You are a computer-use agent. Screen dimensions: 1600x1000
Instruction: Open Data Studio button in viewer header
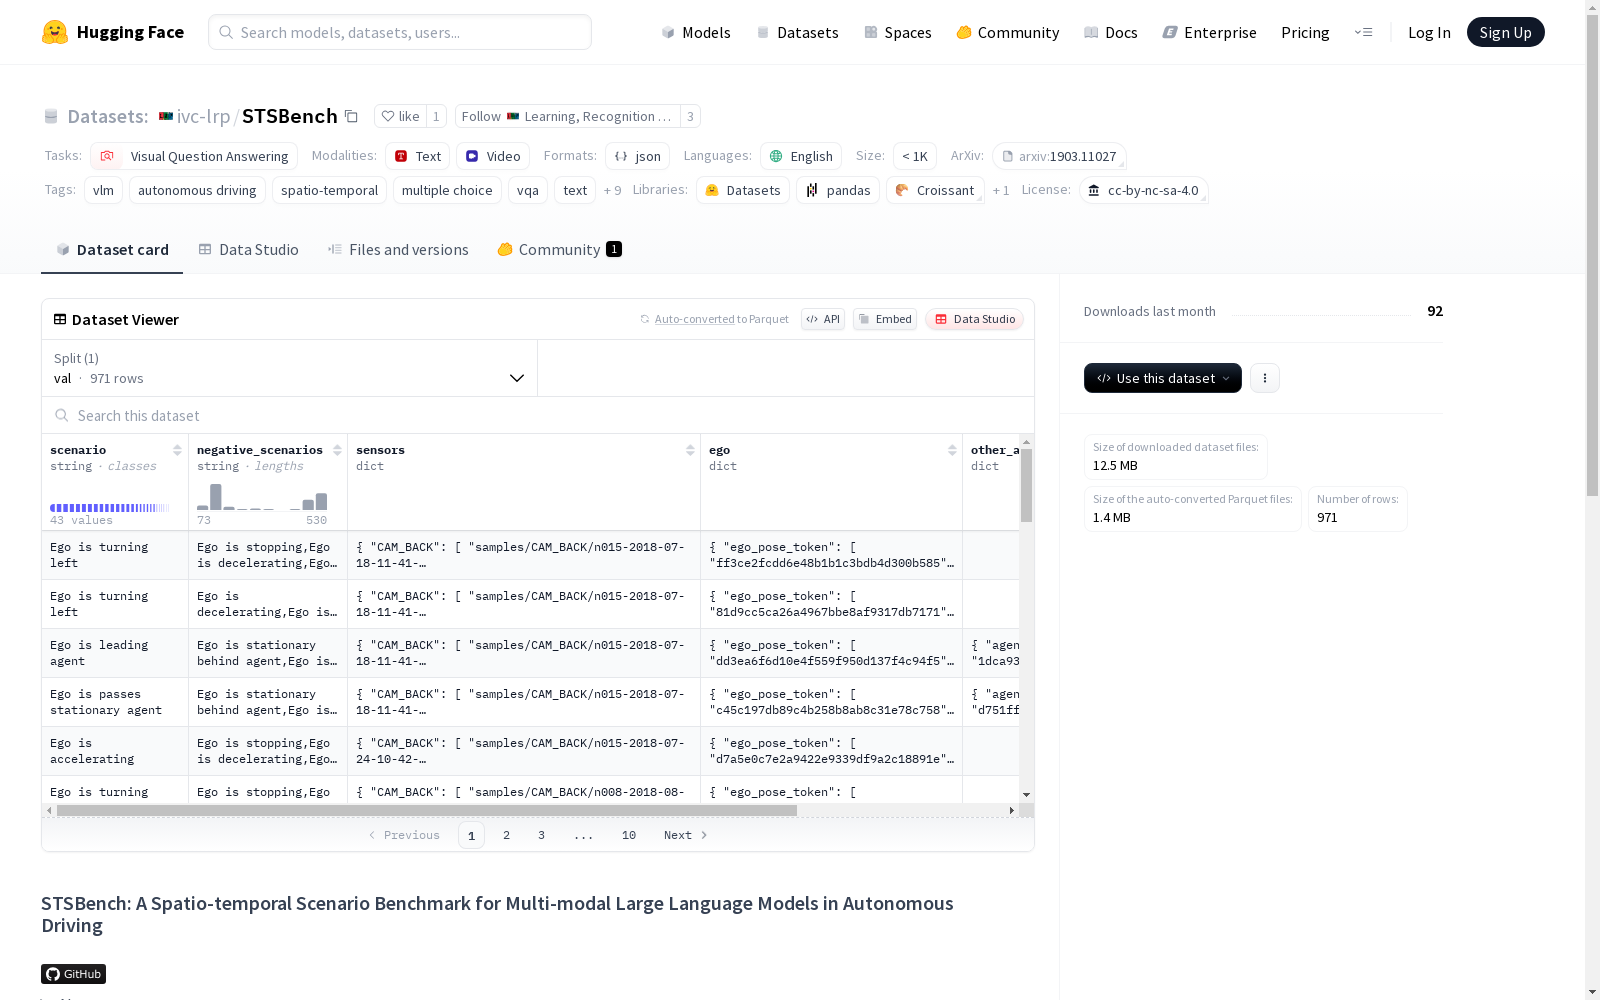click(974, 319)
